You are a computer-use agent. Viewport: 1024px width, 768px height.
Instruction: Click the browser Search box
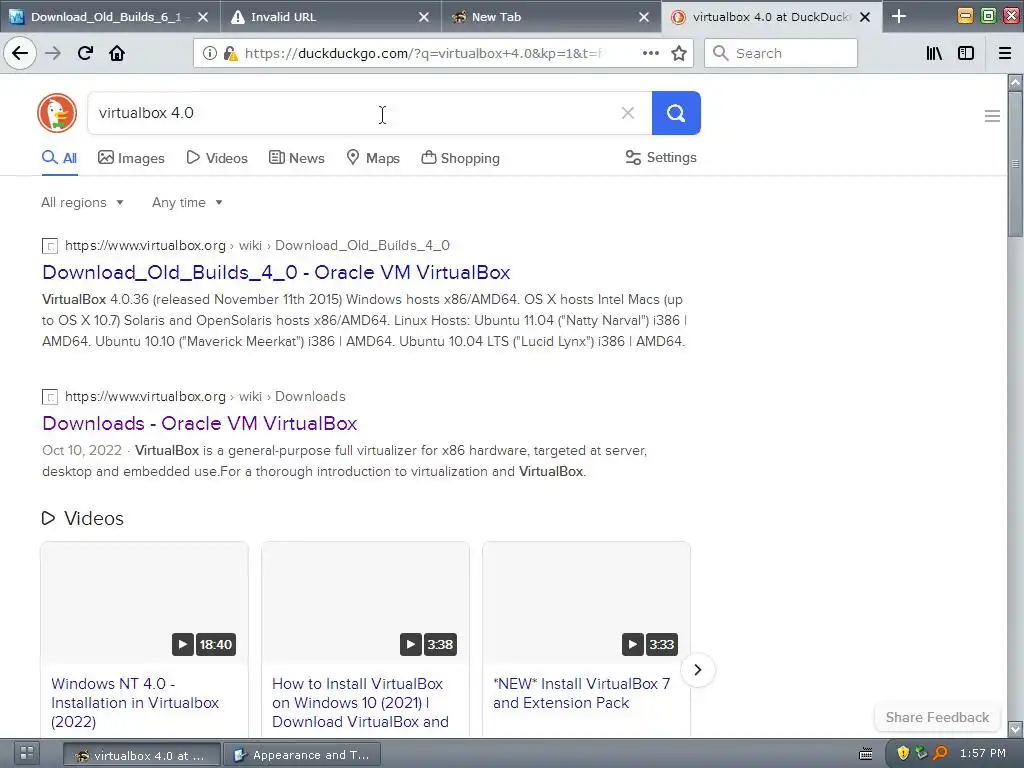click(x=780, y=53)
